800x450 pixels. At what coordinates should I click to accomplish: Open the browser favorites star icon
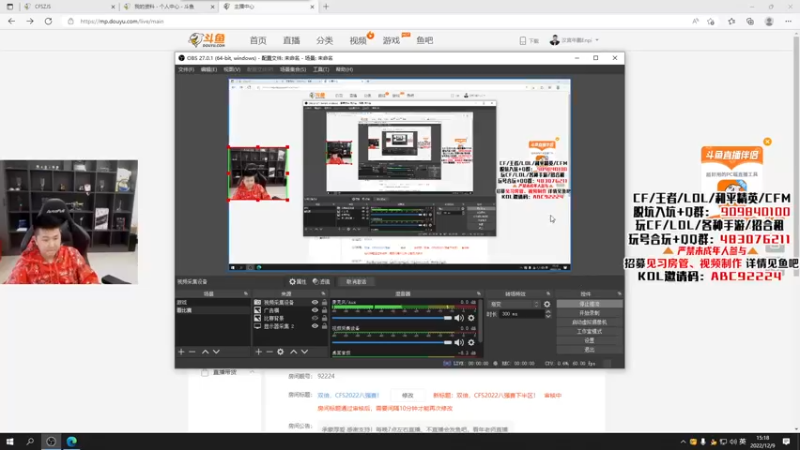coord(732,21)
